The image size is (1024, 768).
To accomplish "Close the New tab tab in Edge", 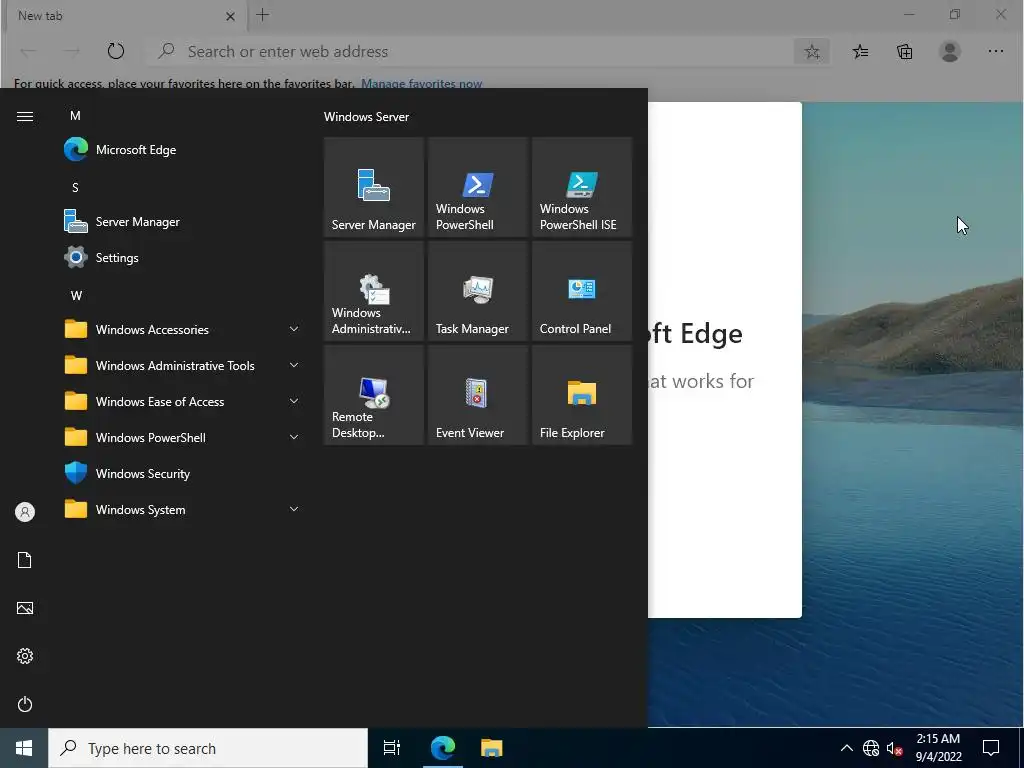I will [x=230, y=16].
